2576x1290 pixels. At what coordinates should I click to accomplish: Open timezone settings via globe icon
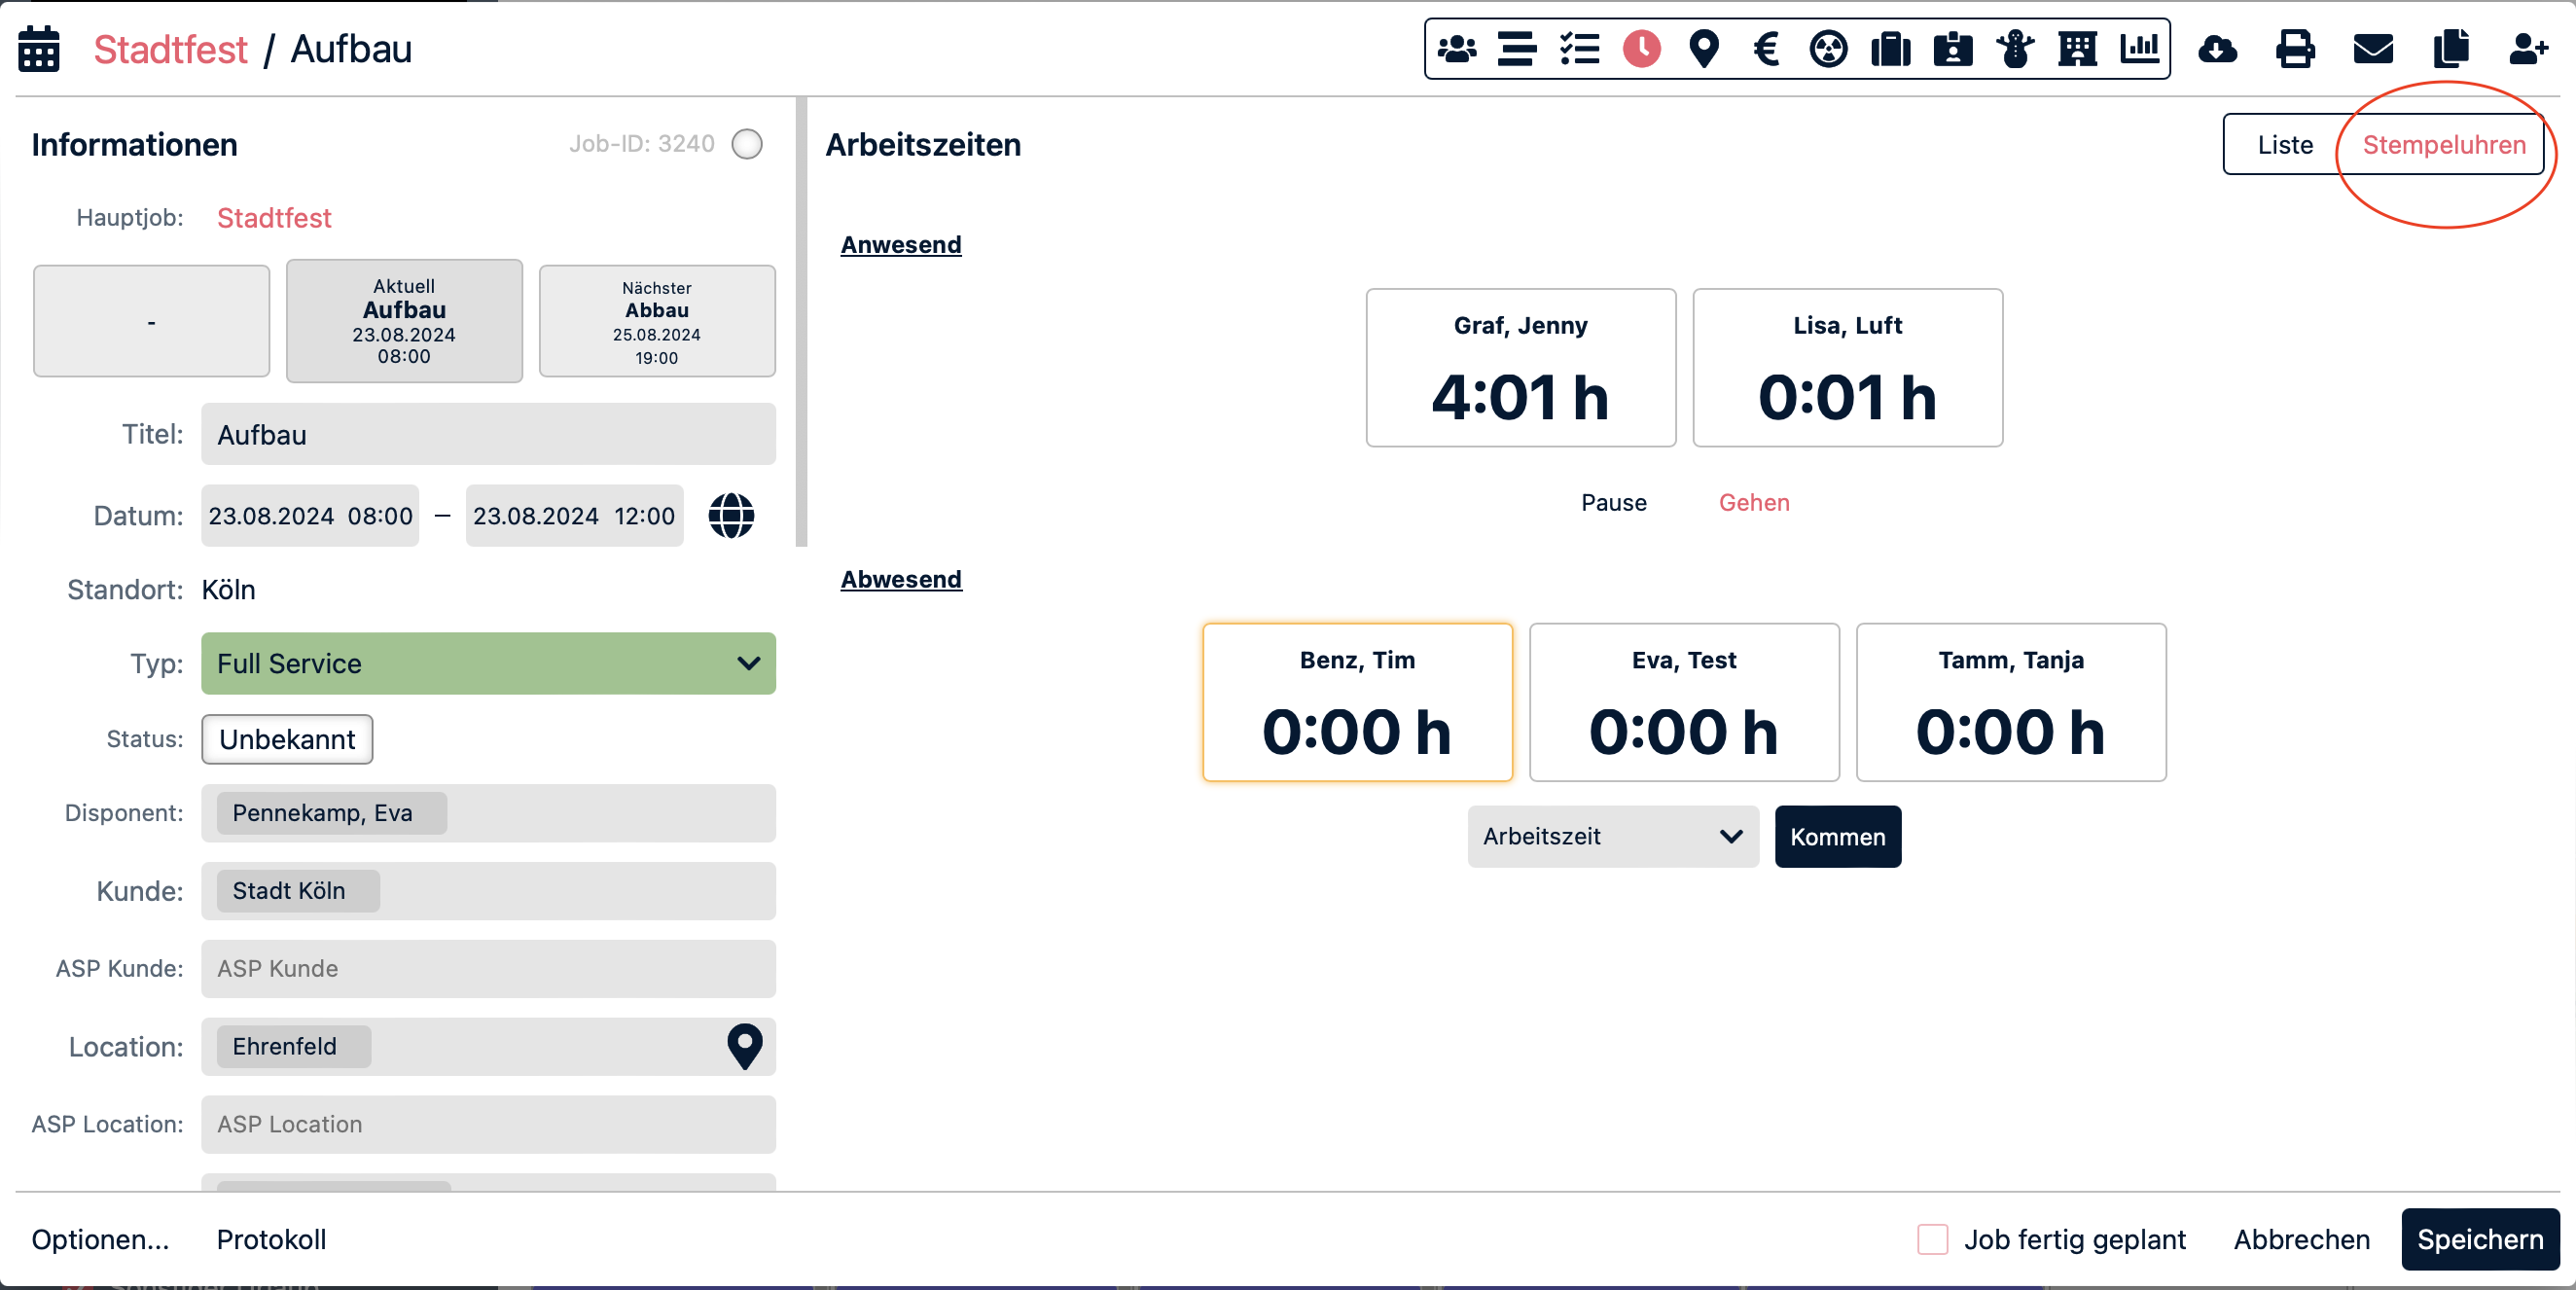(731, 515)
